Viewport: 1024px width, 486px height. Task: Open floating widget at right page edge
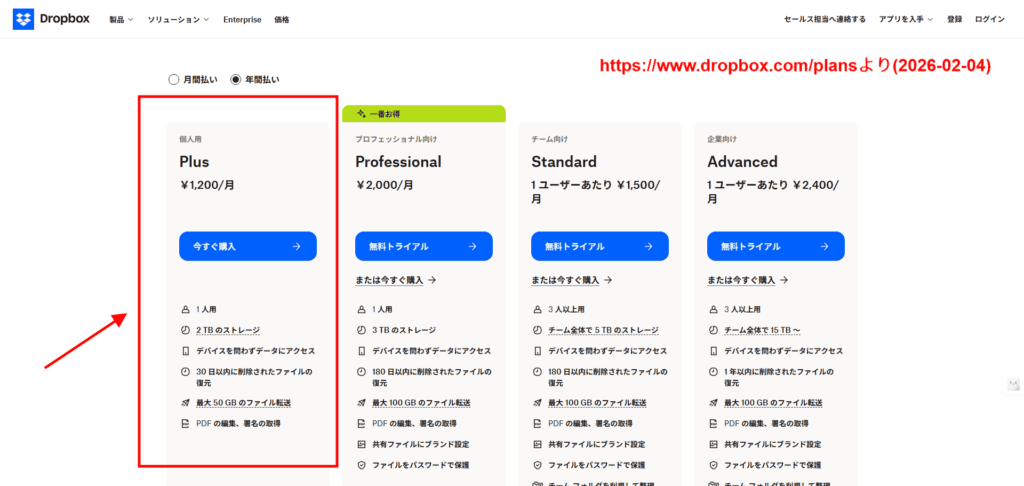click(x=1013, y=384)
